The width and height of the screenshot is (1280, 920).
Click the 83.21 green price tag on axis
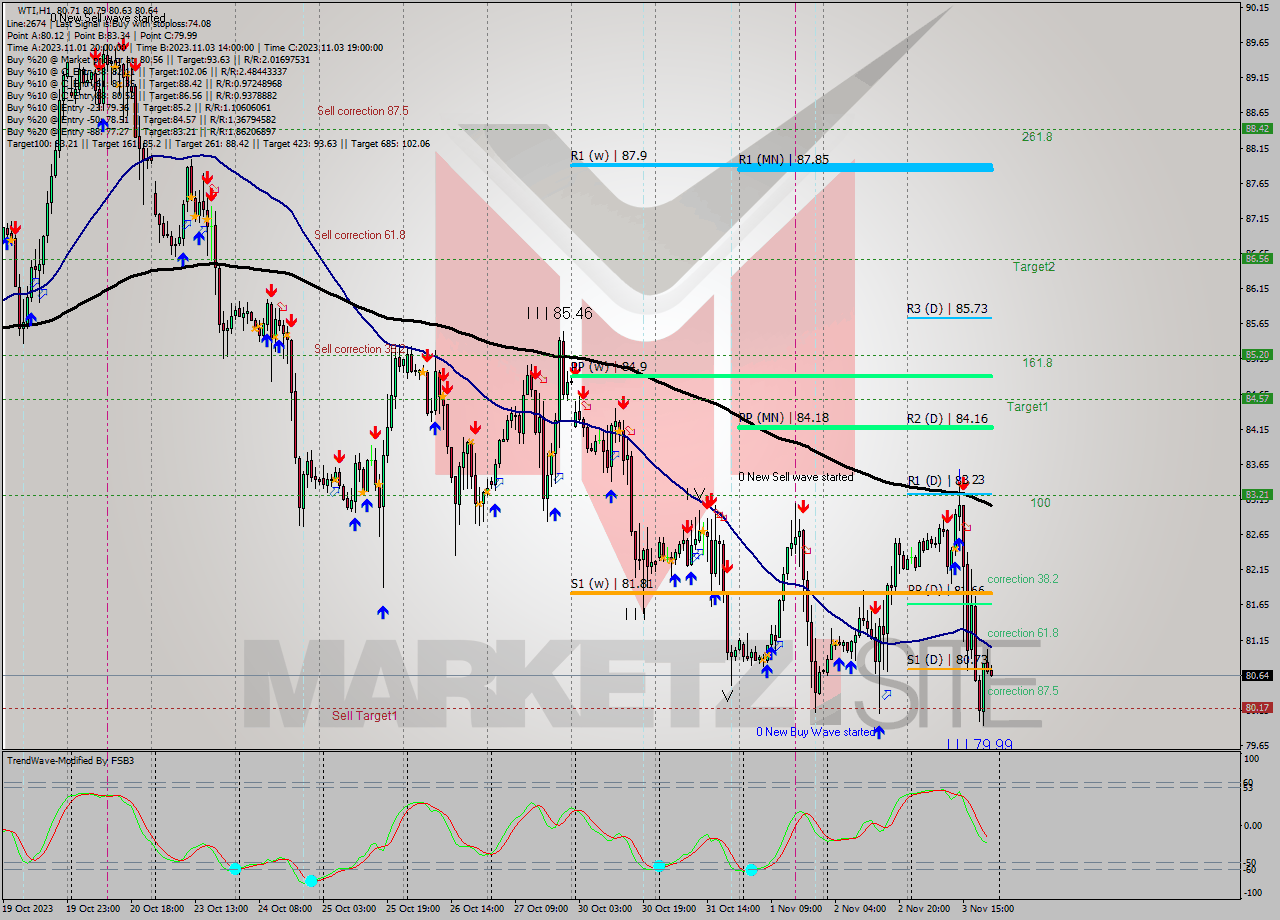pos(1257,494)
